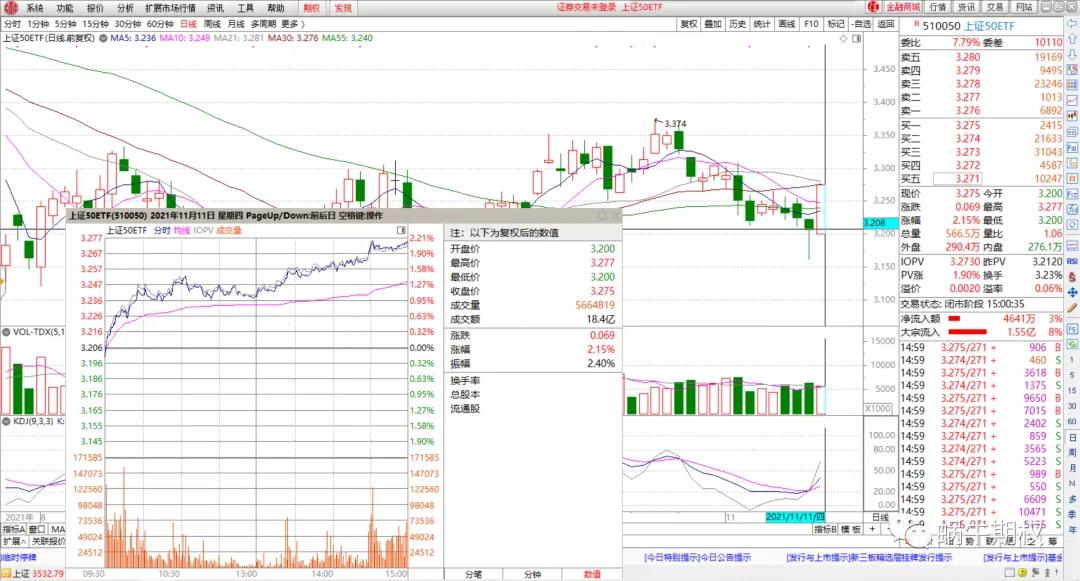Open the 今日公告提示 link at the bottom
Viewport: 1080px width, 581px height.
click(x=725, y=557)
